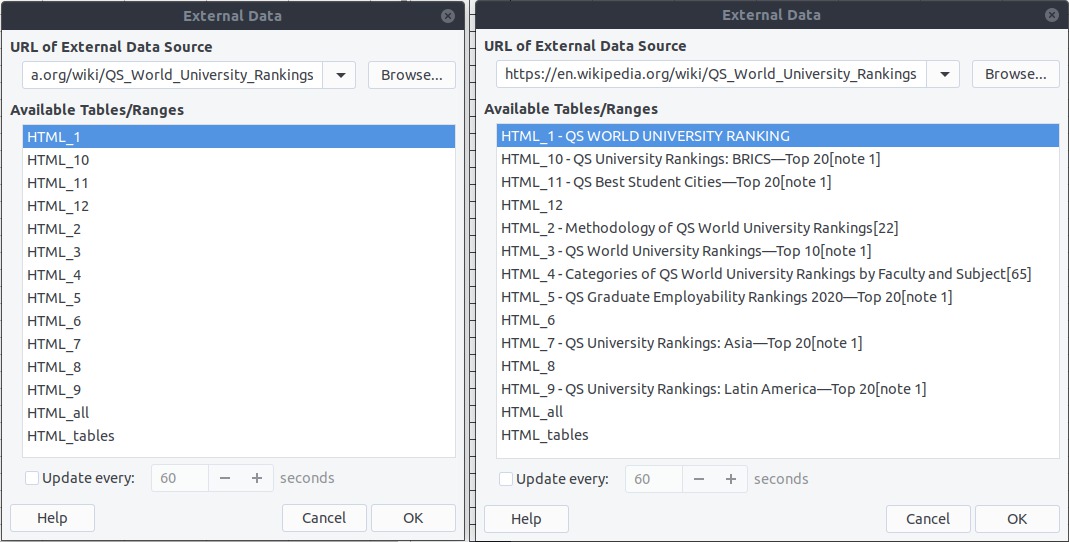Close the left External Data dialog
Viewport: 1069px width, 542px height.
448,16
